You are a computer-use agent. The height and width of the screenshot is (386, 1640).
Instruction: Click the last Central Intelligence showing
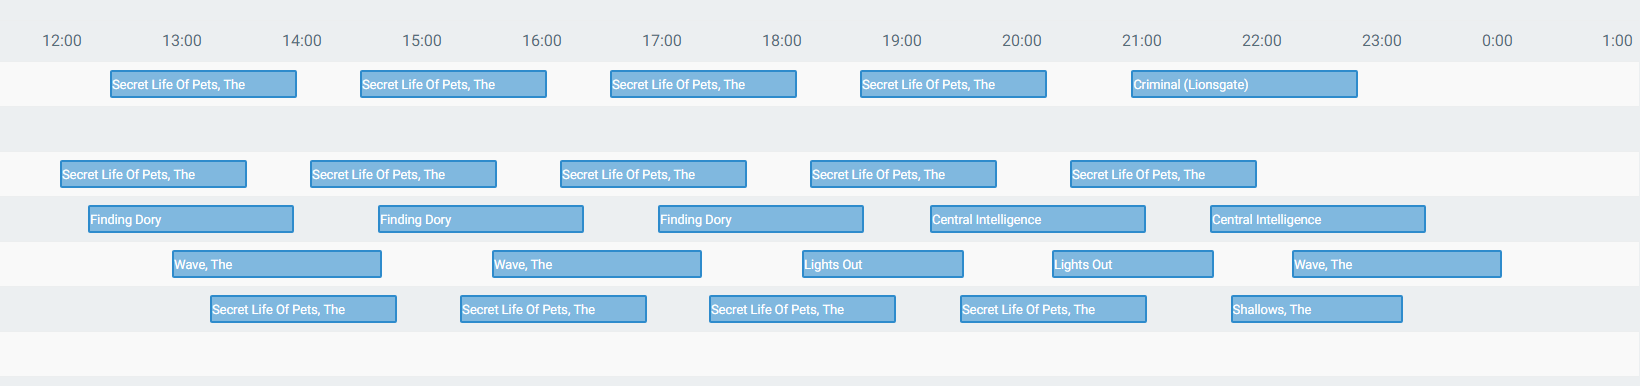click(x=1318, y=219)
